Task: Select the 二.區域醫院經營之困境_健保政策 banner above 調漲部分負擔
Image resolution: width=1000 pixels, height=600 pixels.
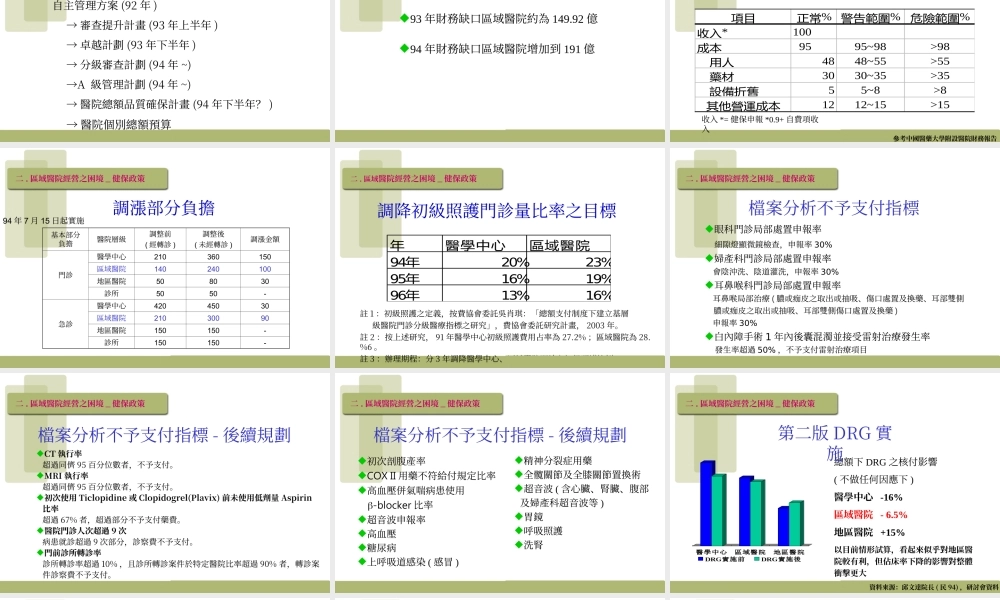Action: (x=85, y=178)
